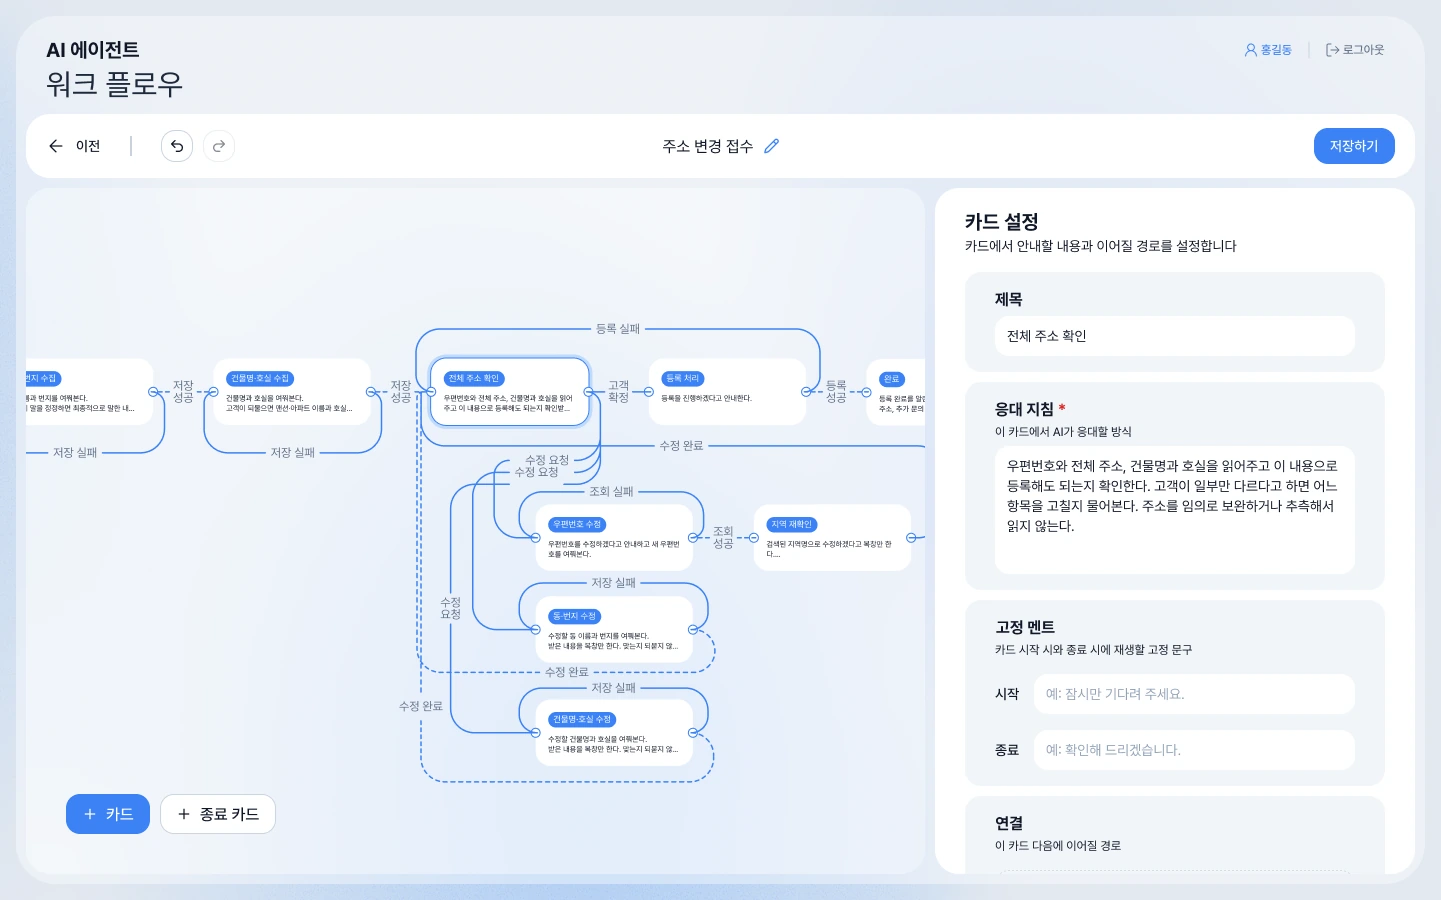Click the 조회 성공 connection label

(x=723, y=538)
